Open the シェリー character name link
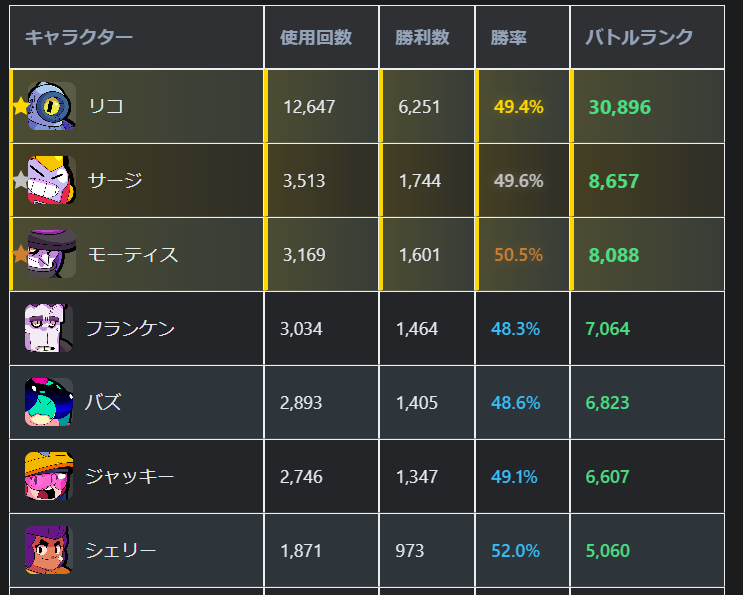The height and width of the screenshot is (595, 743). click(x=121, y=550)
